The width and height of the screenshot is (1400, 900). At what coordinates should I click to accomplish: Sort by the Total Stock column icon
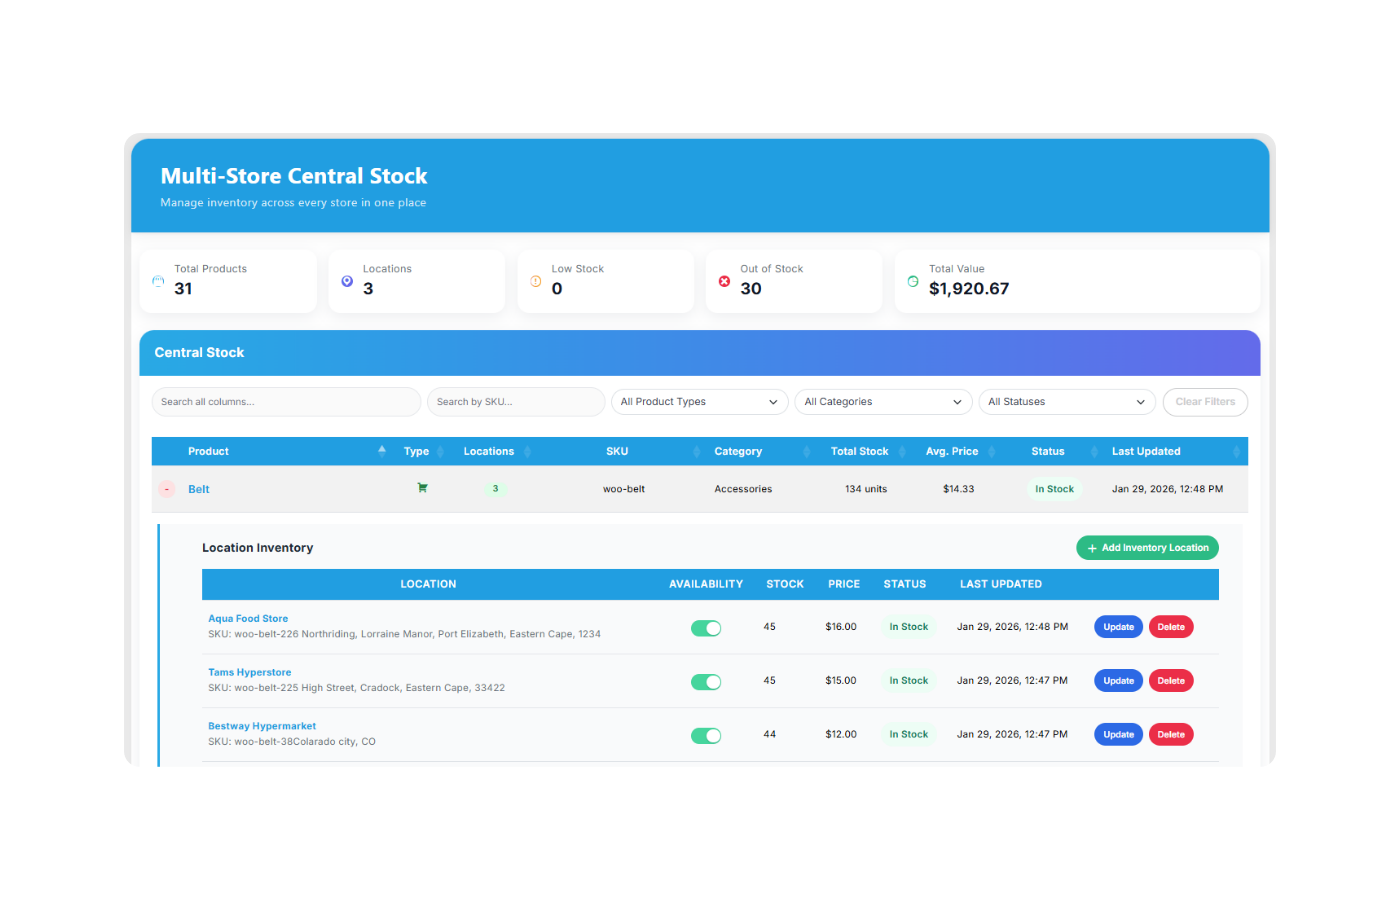click(x=903, y=451)
